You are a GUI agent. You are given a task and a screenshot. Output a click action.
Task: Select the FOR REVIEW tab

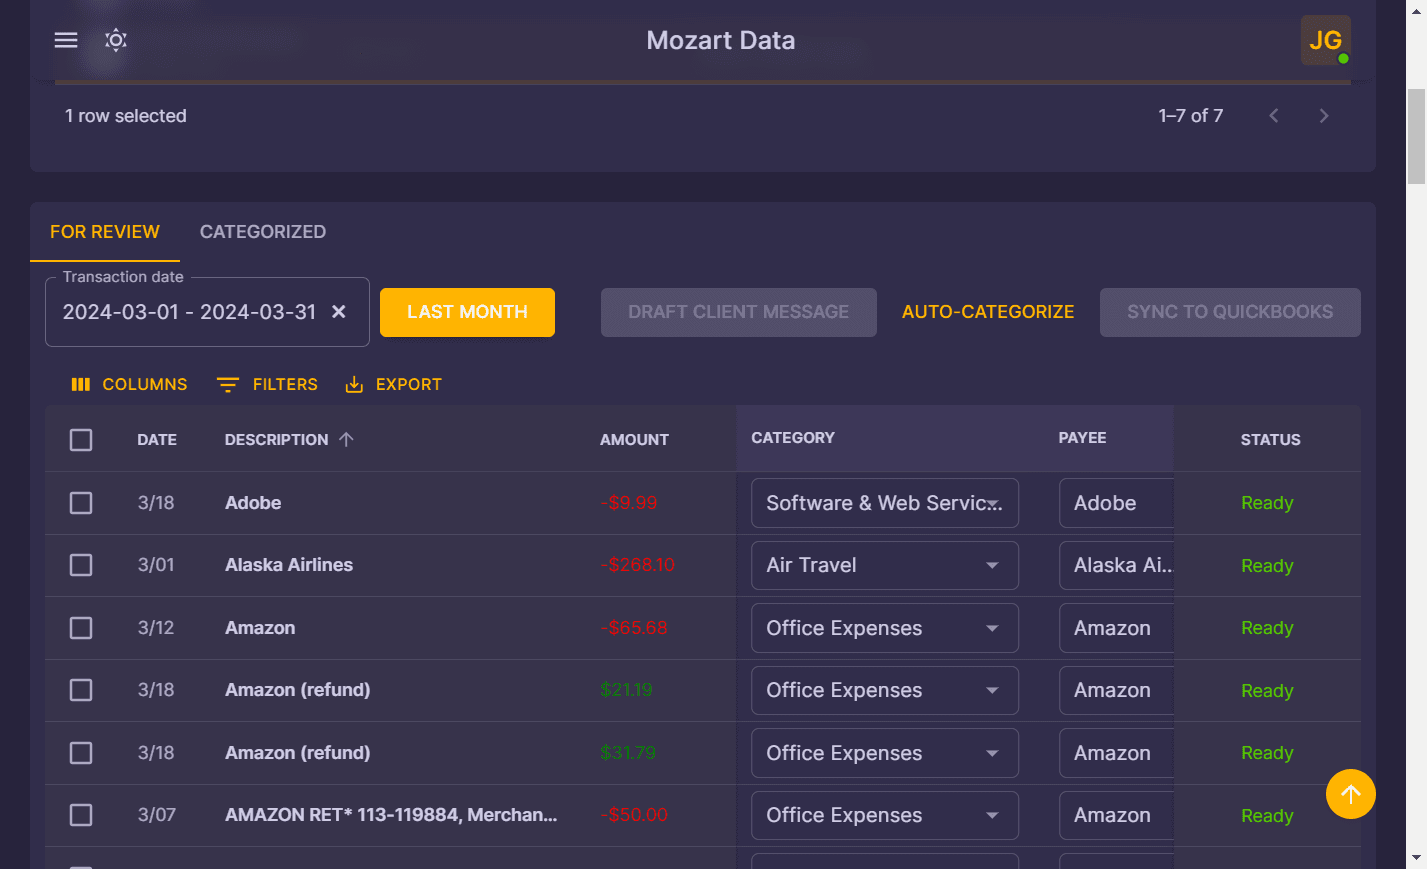tap(105, 232)
